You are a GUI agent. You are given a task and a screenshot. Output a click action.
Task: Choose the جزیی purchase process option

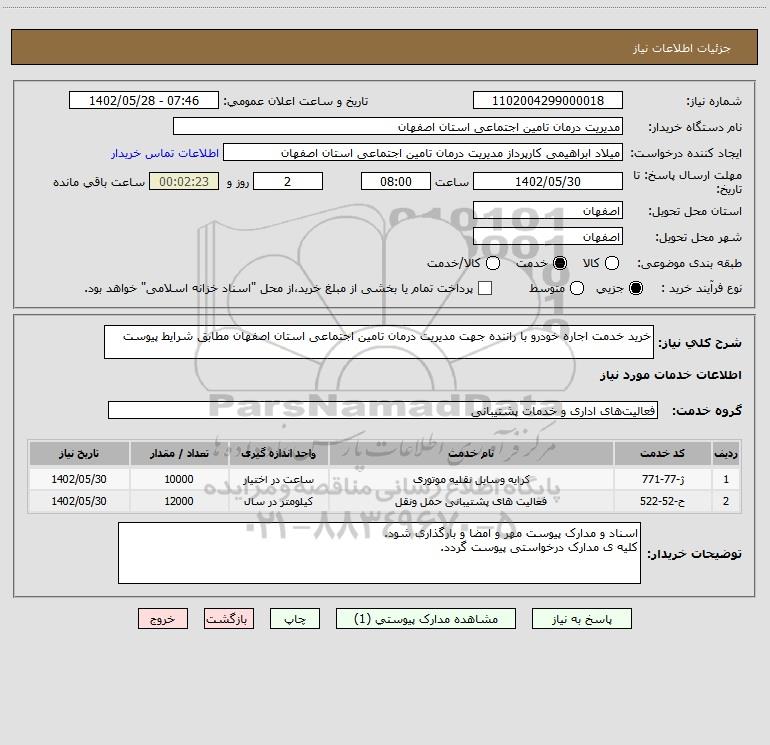(635, 288)
